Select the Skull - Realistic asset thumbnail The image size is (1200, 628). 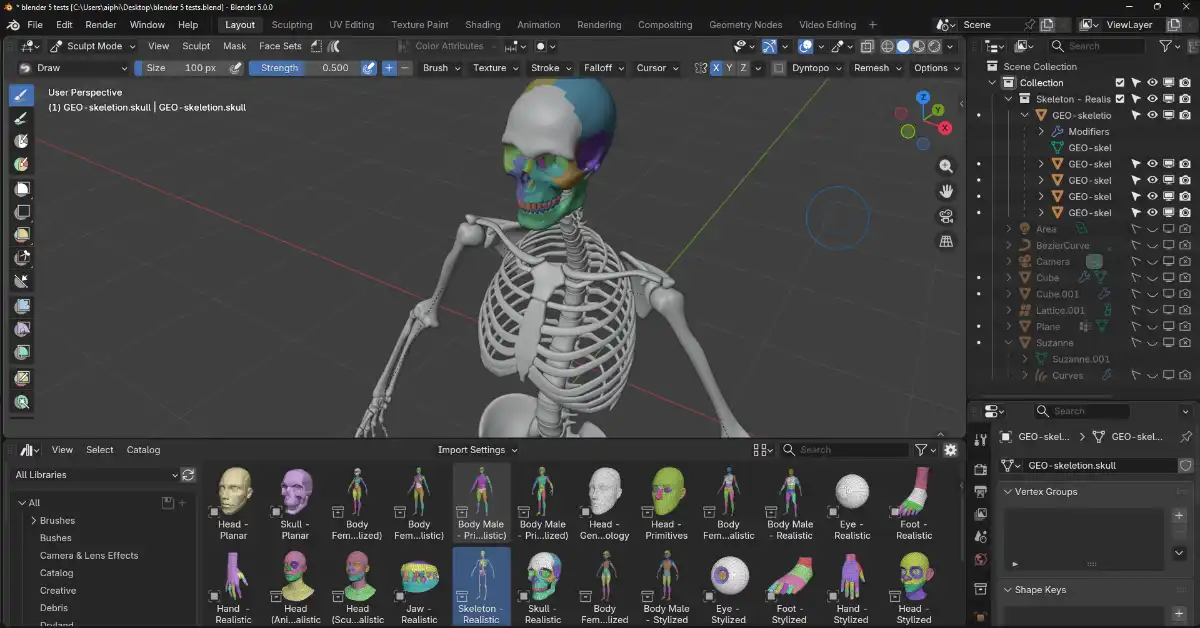coord(543,585)
